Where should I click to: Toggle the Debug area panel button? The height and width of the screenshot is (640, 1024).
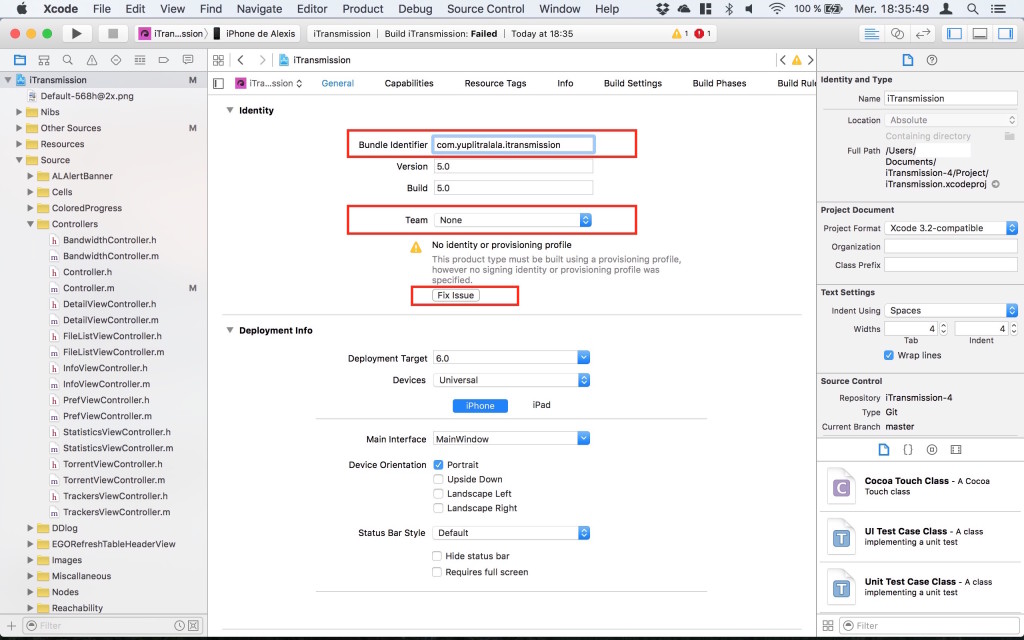pyautogui.click(x=980, y=33)
